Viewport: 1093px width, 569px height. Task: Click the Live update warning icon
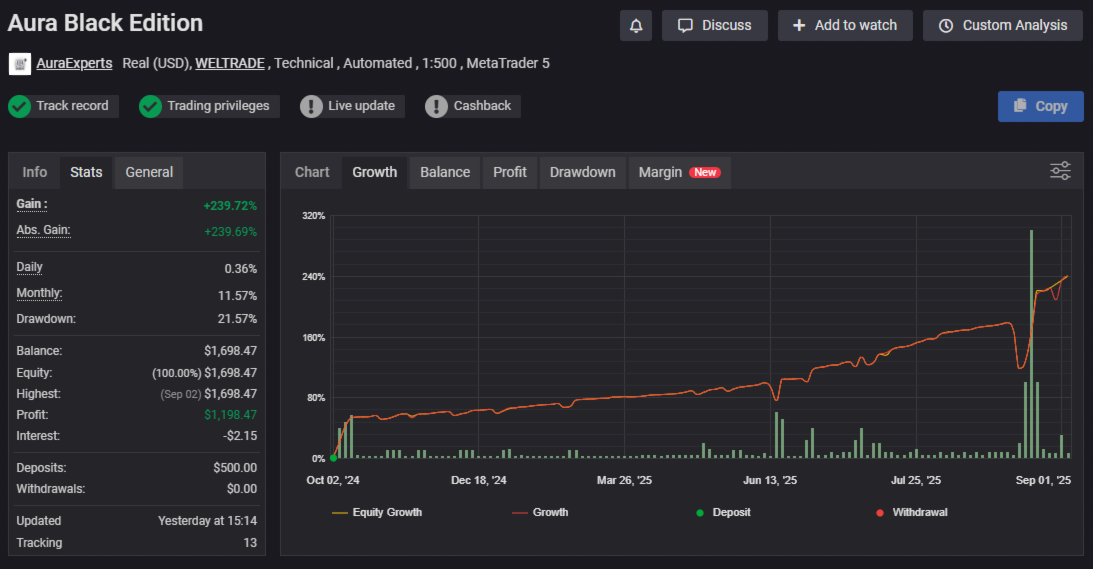(x=311, y=106)
